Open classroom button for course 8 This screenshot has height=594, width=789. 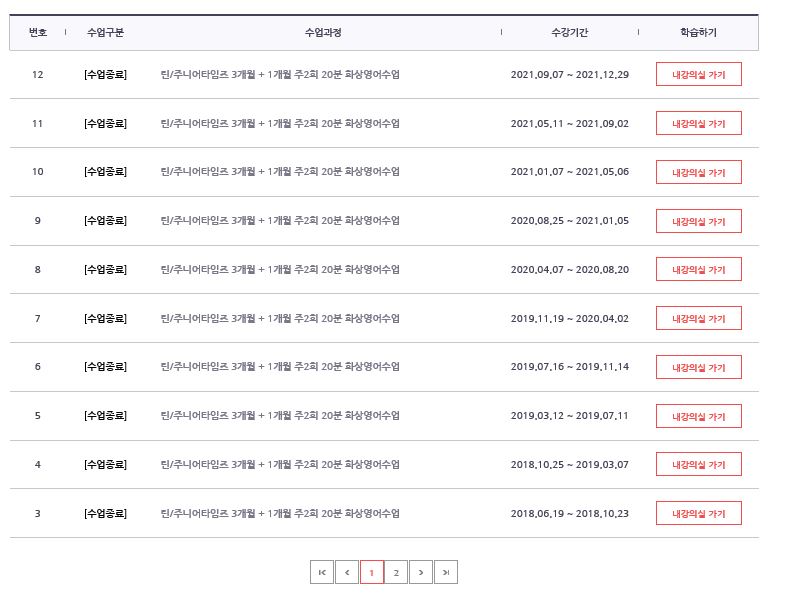698,269
